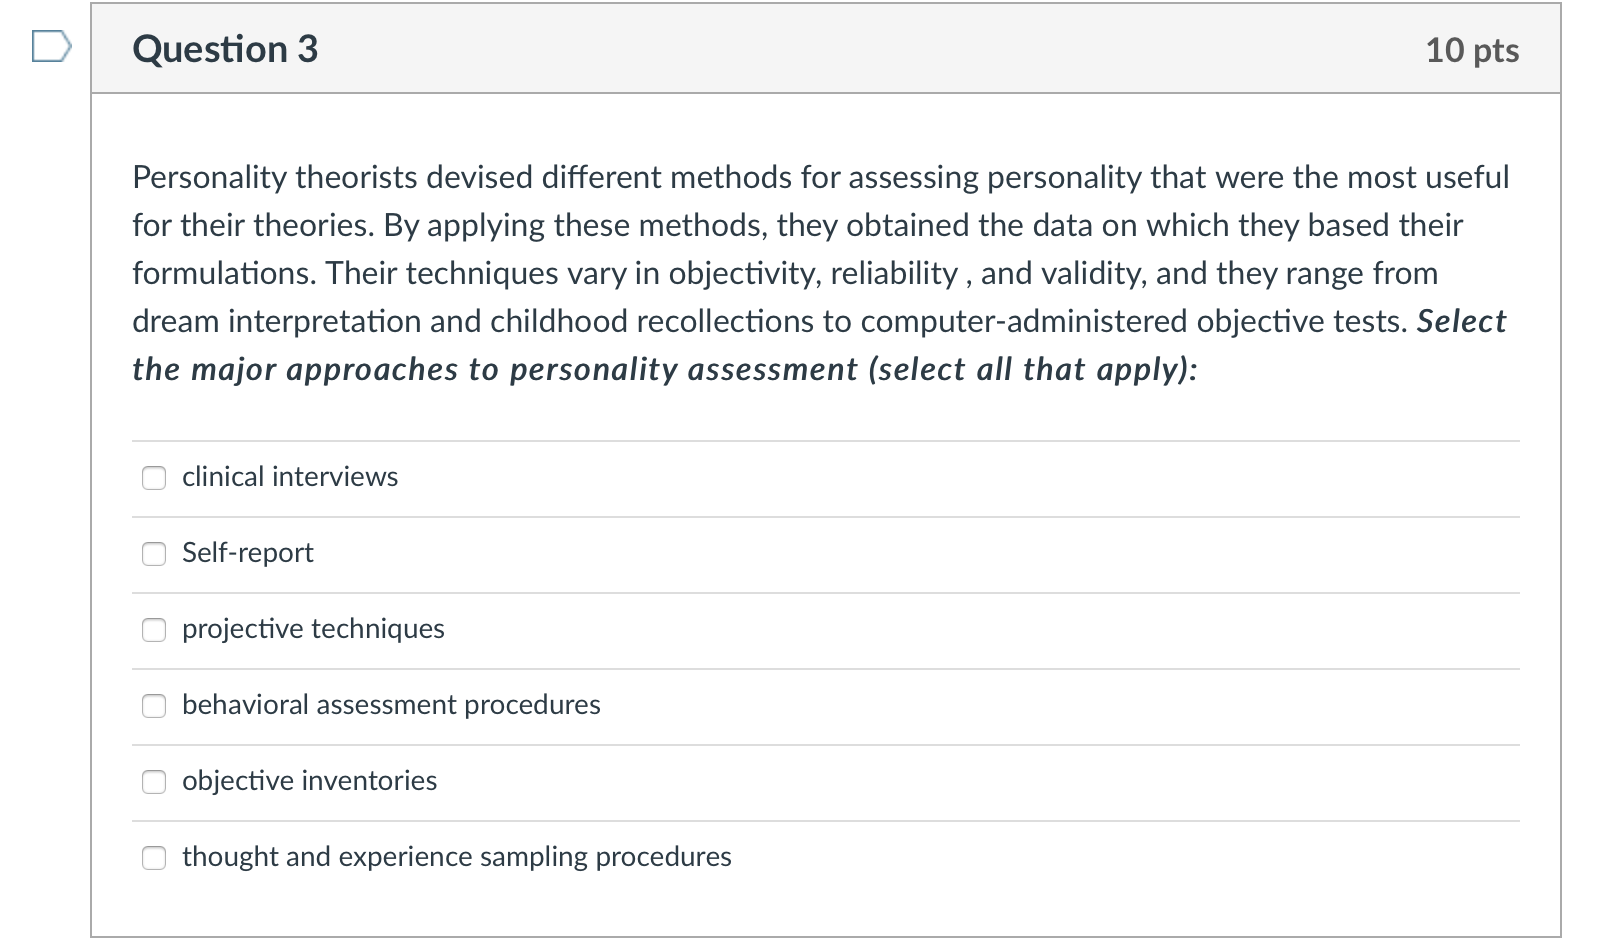Viewport: 1620px width, 946px height.
Task: Click the 'objective inventories' answer label
Action: (309, 781)
